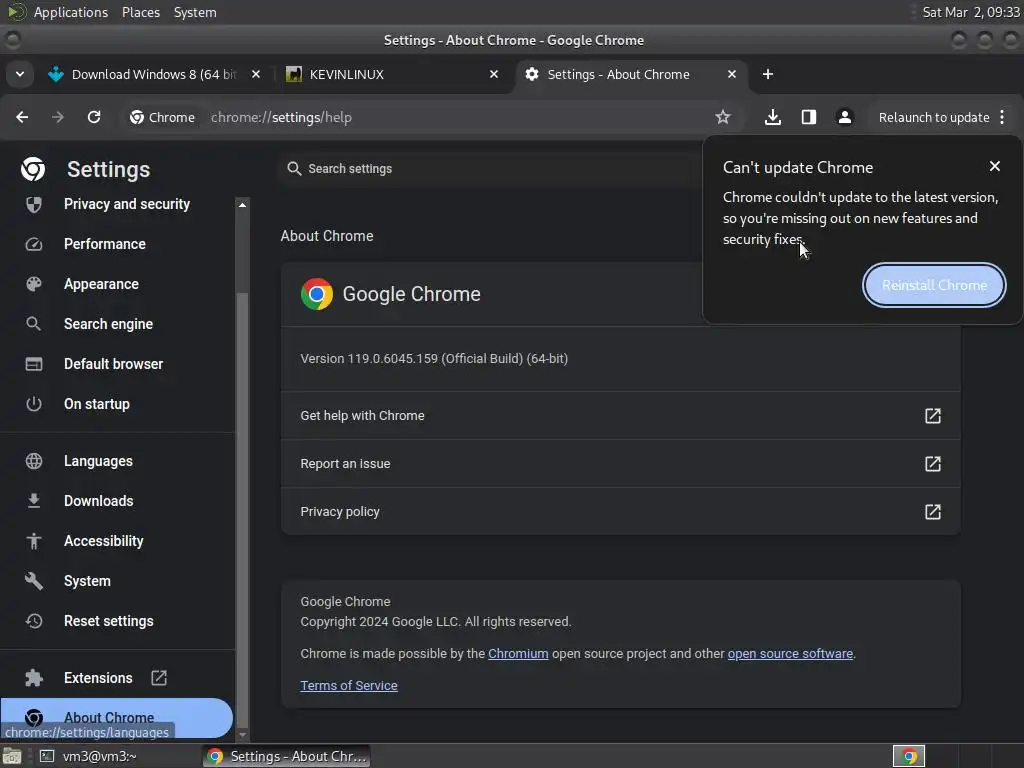Click the Default browser icon in sidebar

coord(33,364)
